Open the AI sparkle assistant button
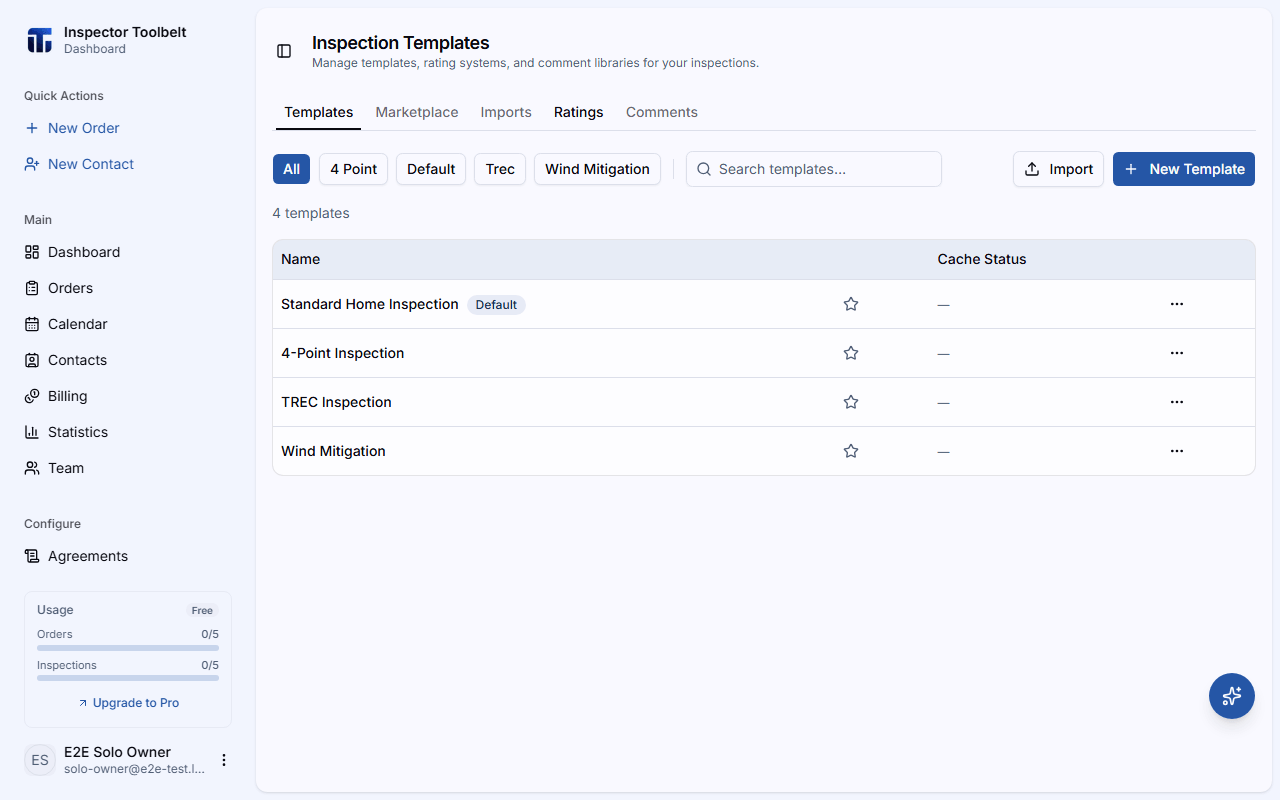Viewport: 1280px width, 800px height. (x=1232, y=696)
